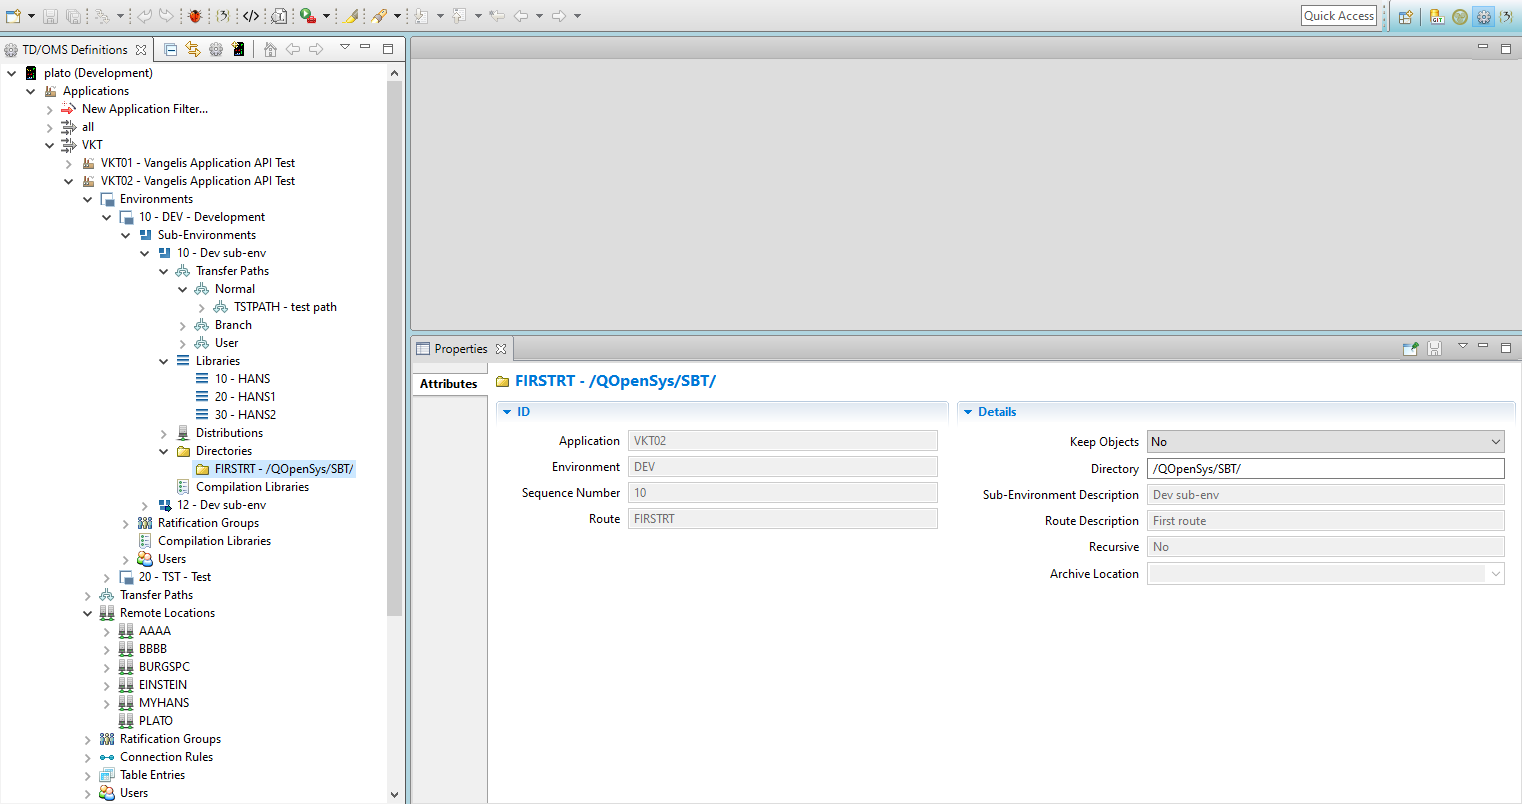Screen dimensions: 1522x804
Task: Pin the Properties view to selection
Action: point(1410,349)
